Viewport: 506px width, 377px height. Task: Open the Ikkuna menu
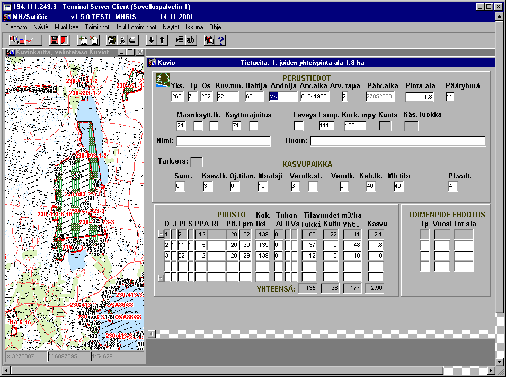coord(194,27)
